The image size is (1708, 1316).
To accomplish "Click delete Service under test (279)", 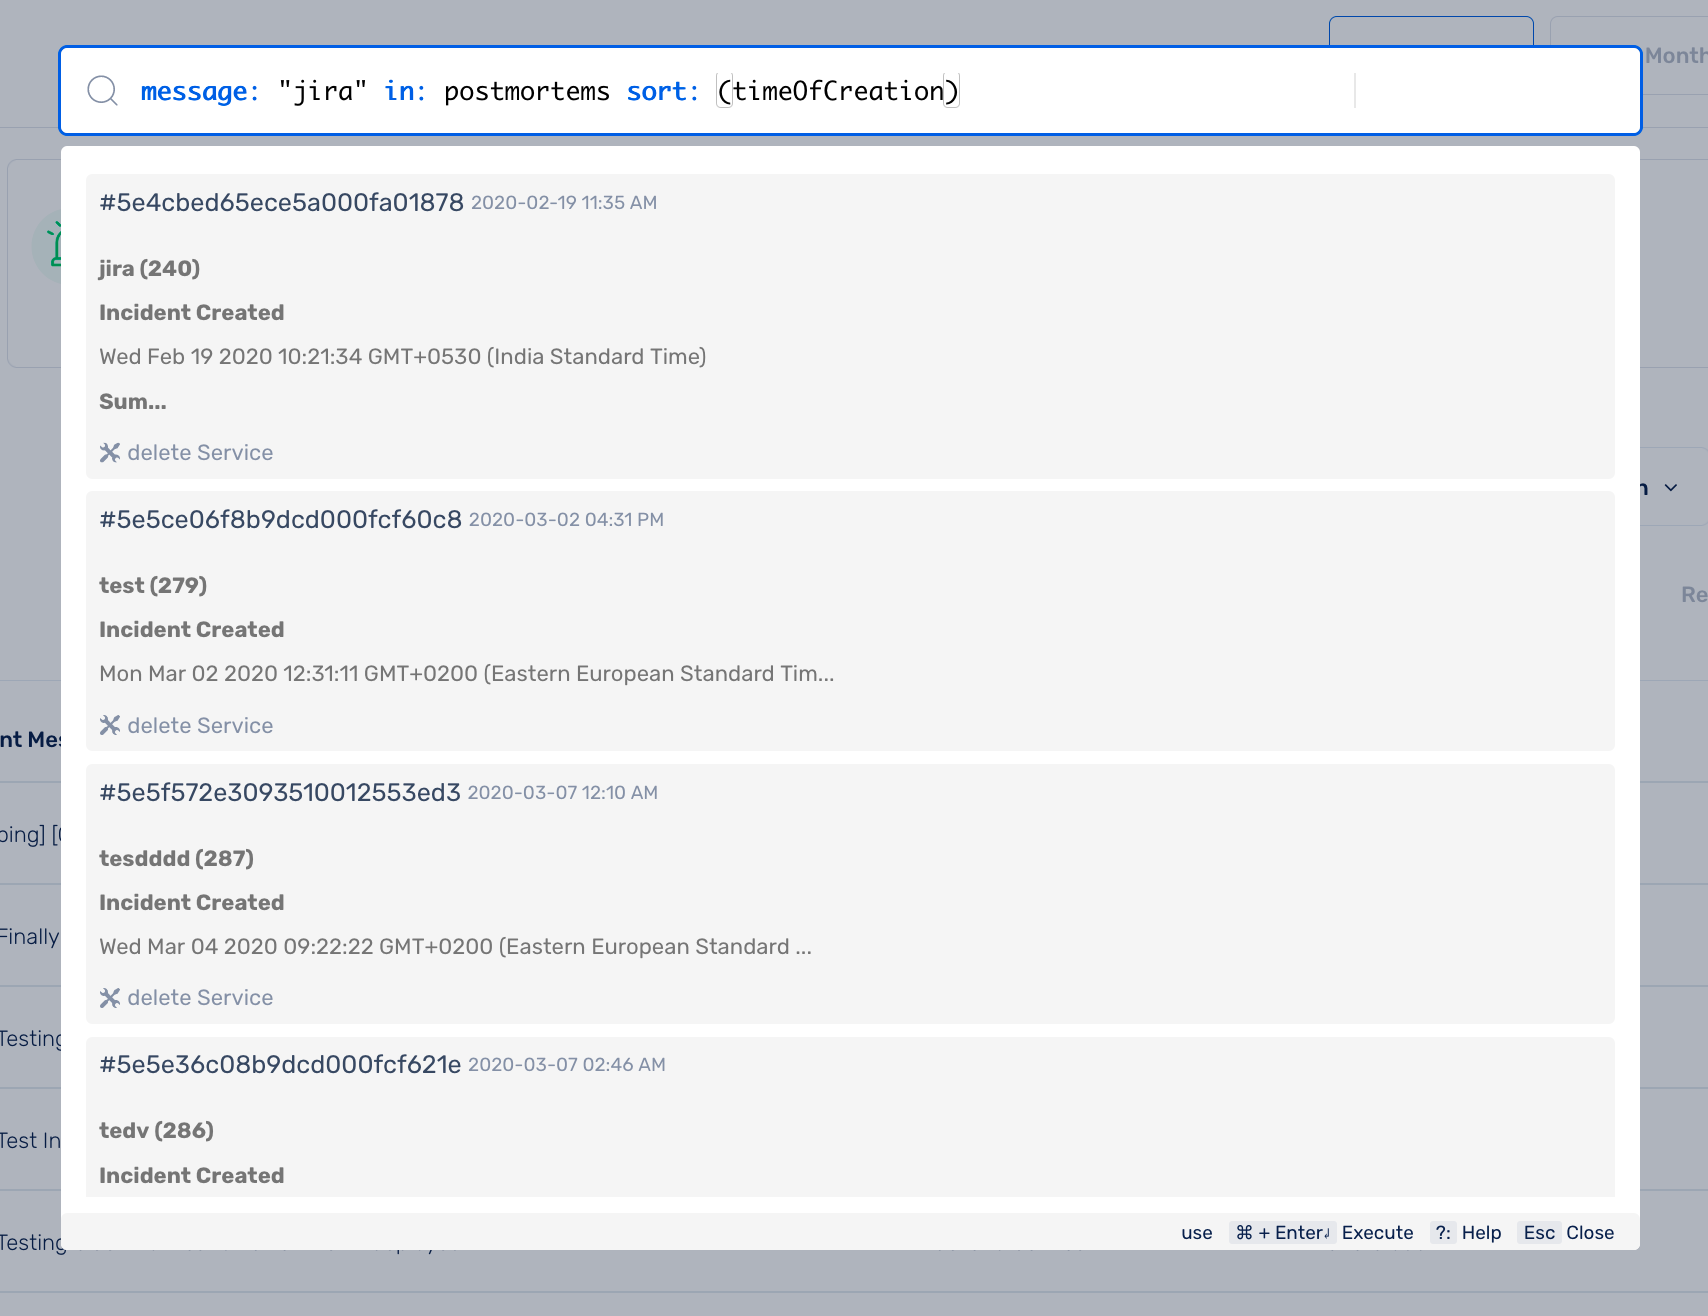I will pyautogui.click(x=200, y=725).
